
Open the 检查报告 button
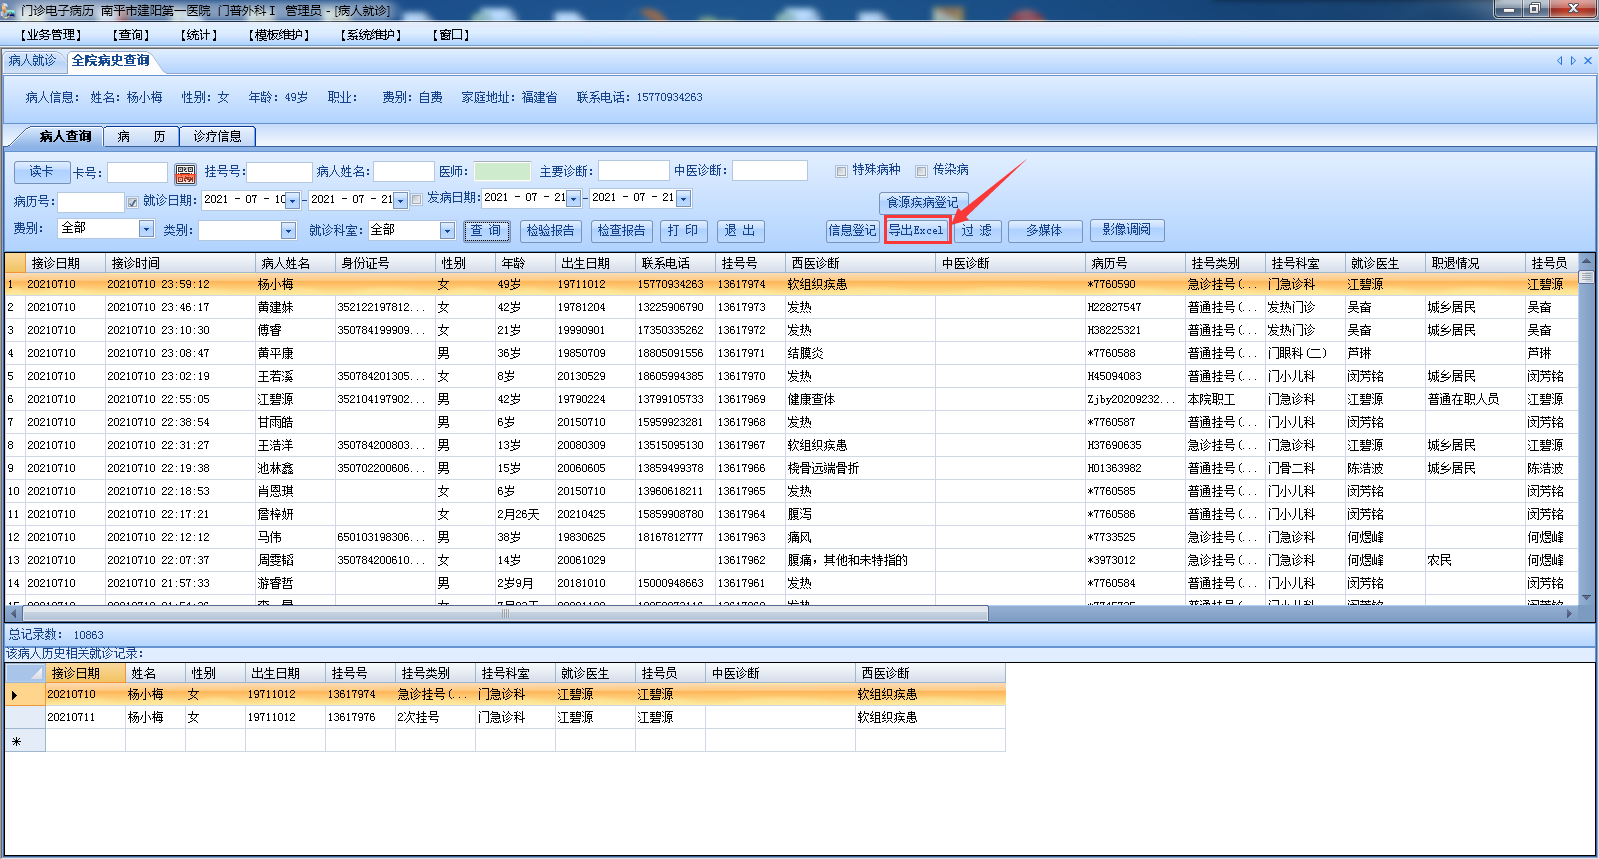pos(621,231)
